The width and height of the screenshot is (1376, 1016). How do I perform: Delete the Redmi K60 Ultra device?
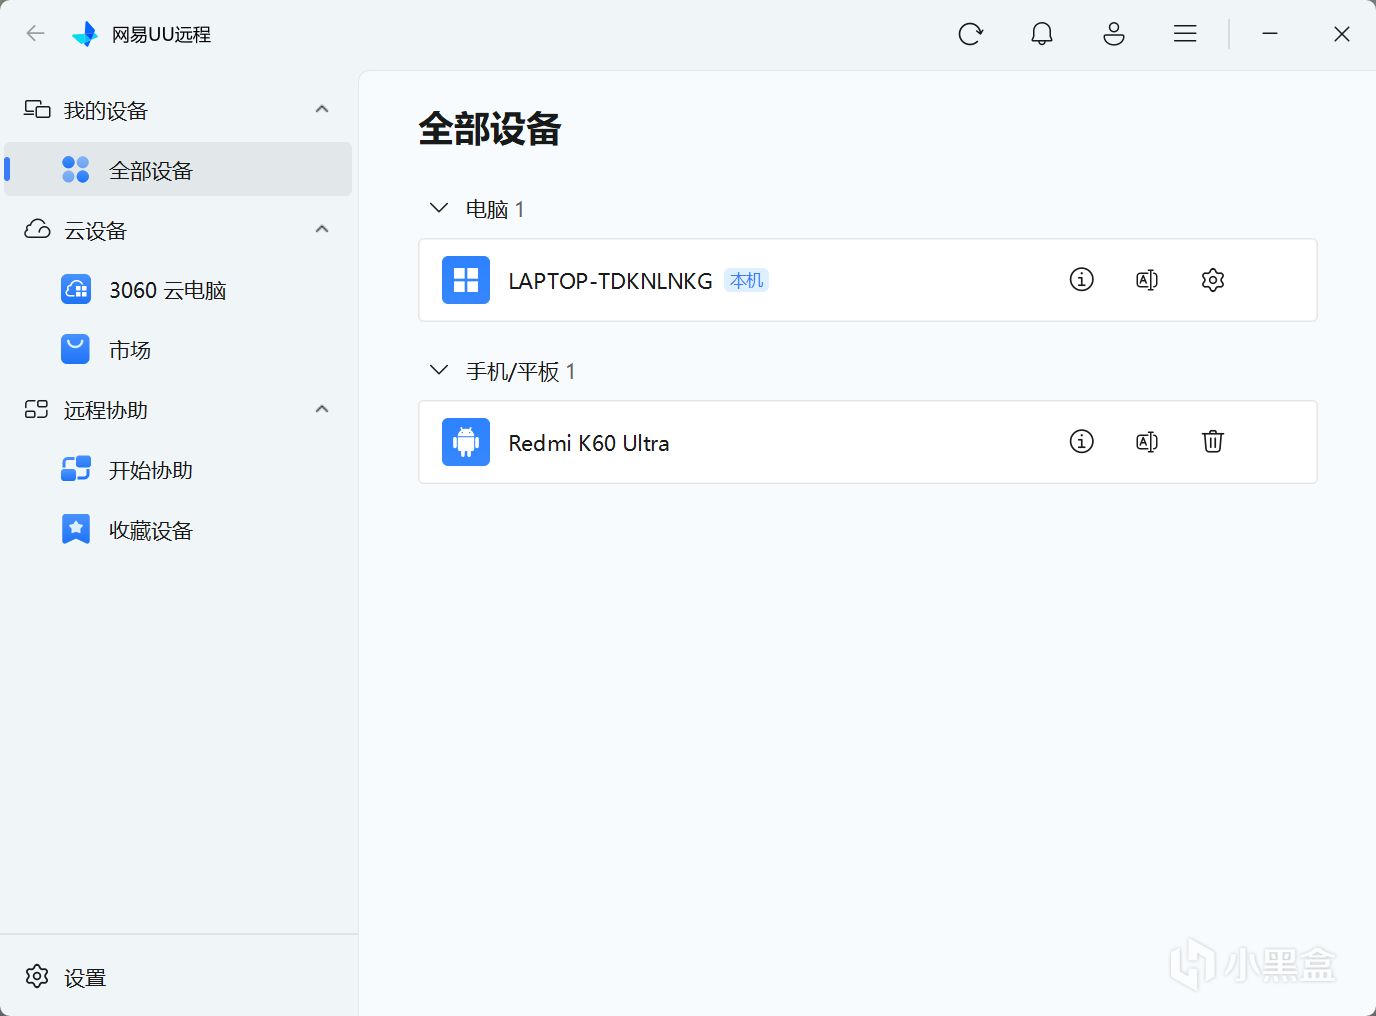click(1213, 442)
